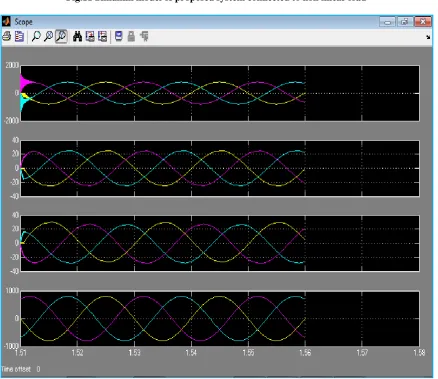The image size is (438, 379).
Task: Click the 1.57 time axis label
Action: 362,352
